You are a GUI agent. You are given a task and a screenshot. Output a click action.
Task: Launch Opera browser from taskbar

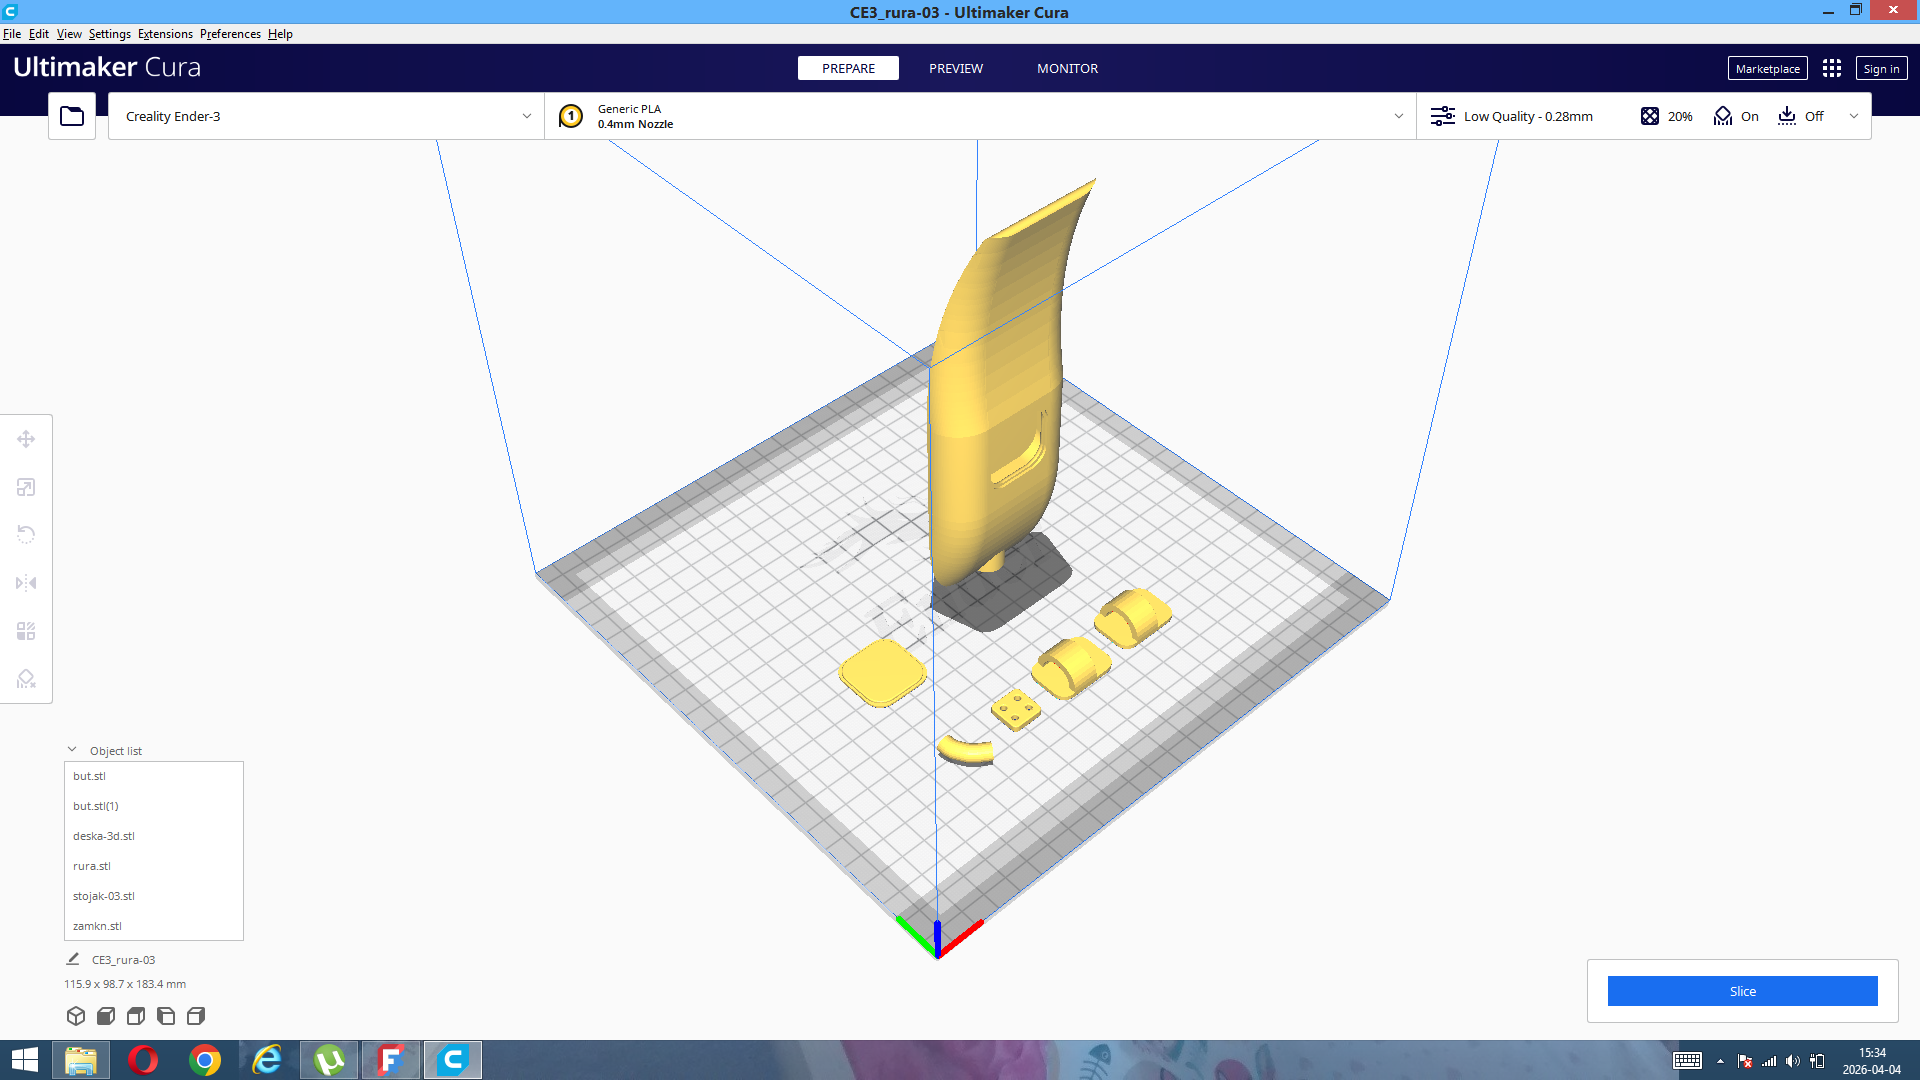(x=143, y=1060)
